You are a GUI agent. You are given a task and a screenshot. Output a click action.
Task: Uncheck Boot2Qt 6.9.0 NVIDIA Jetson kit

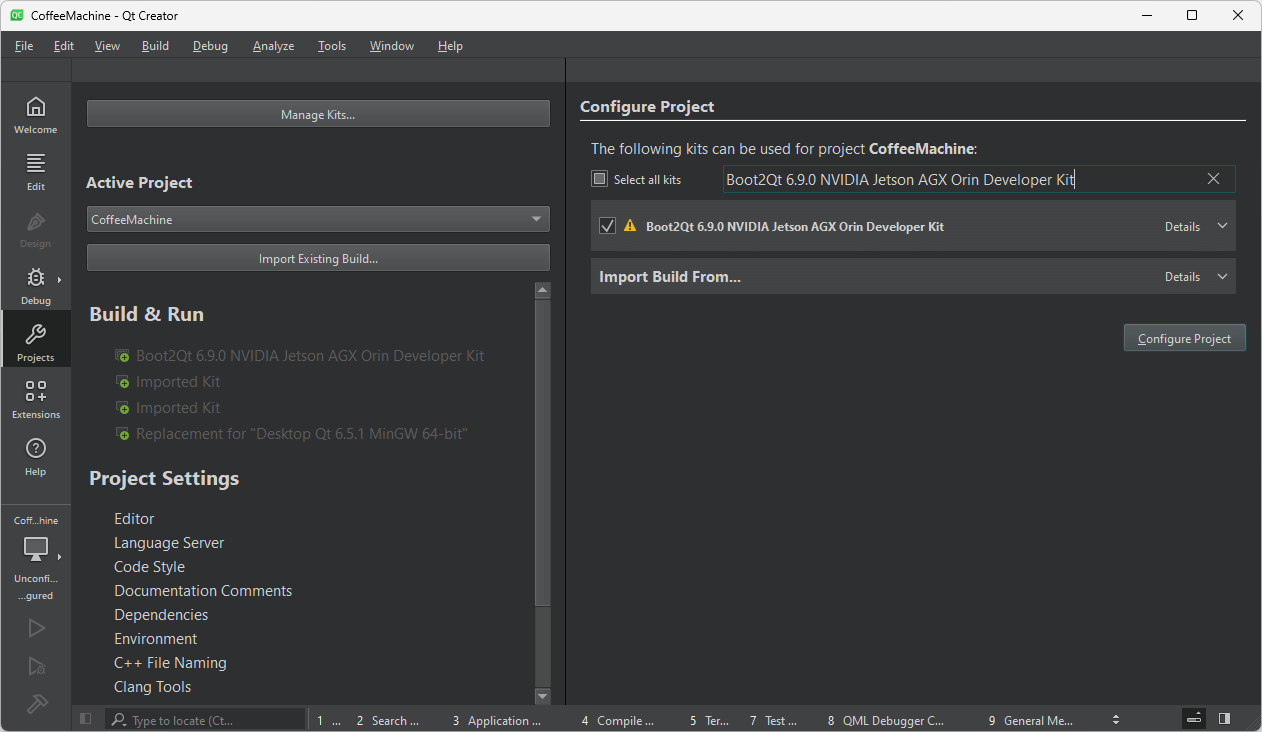[607, 226]
